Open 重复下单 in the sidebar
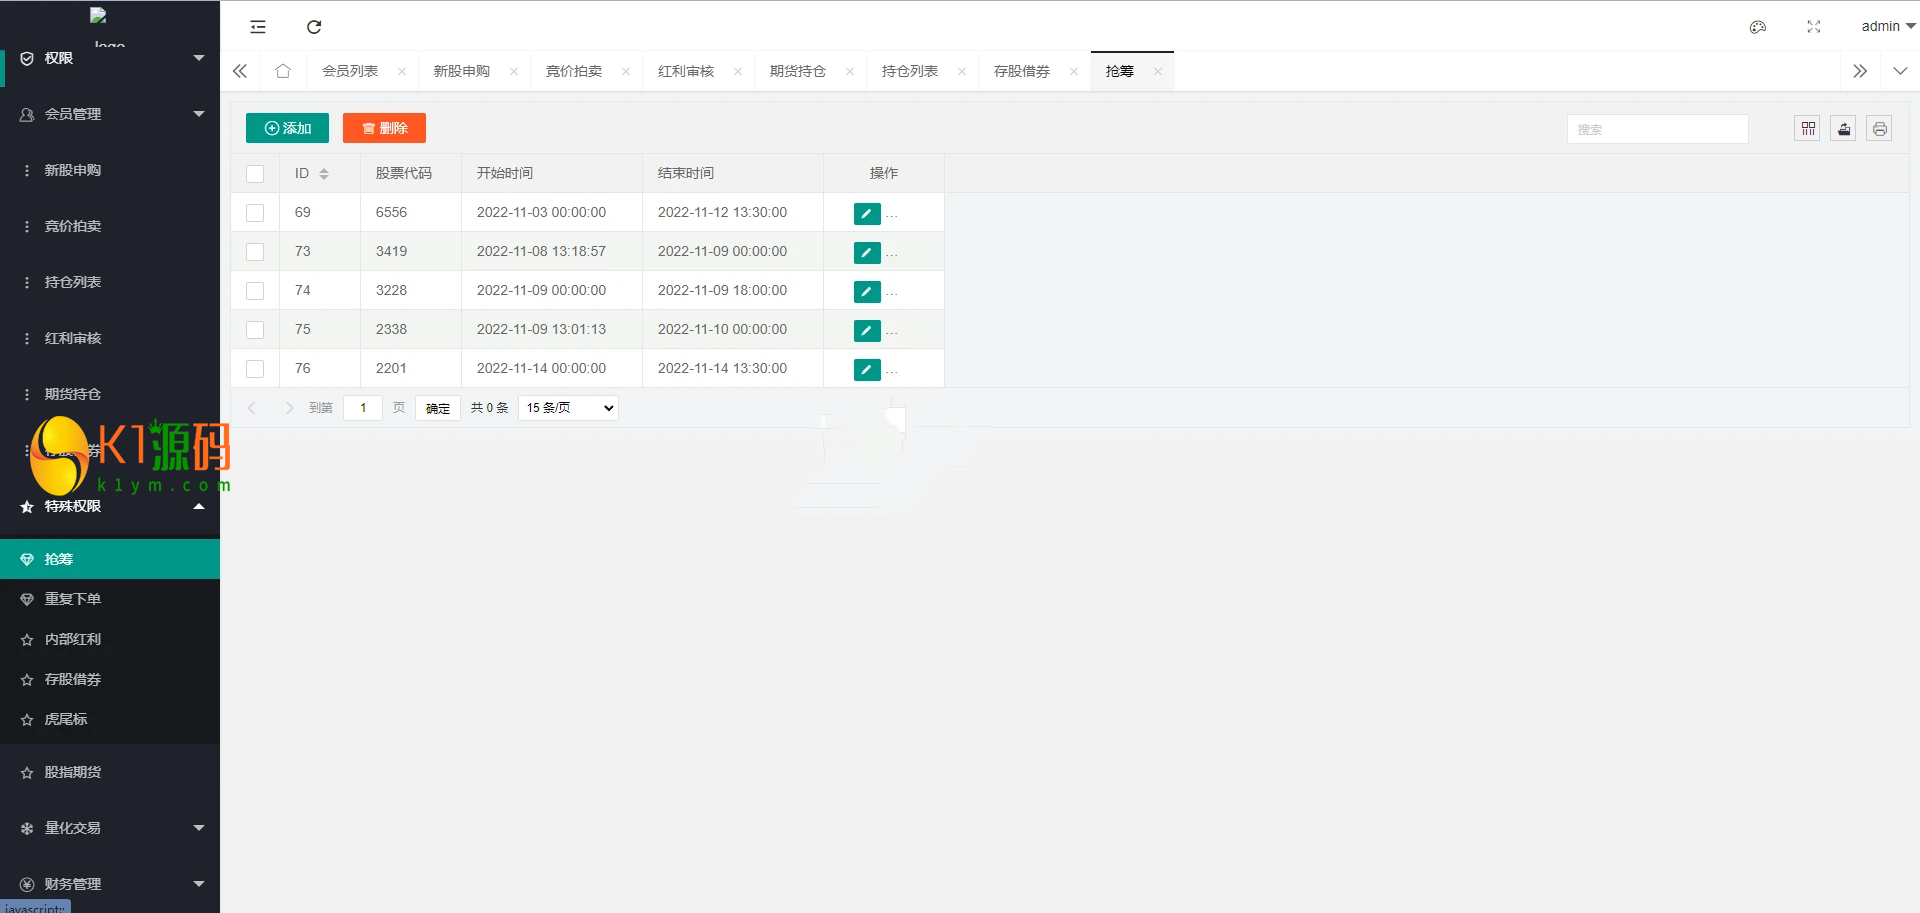The width and height of the screenshot is (1920, 913). pyautogui.click(x=73, y=599)
